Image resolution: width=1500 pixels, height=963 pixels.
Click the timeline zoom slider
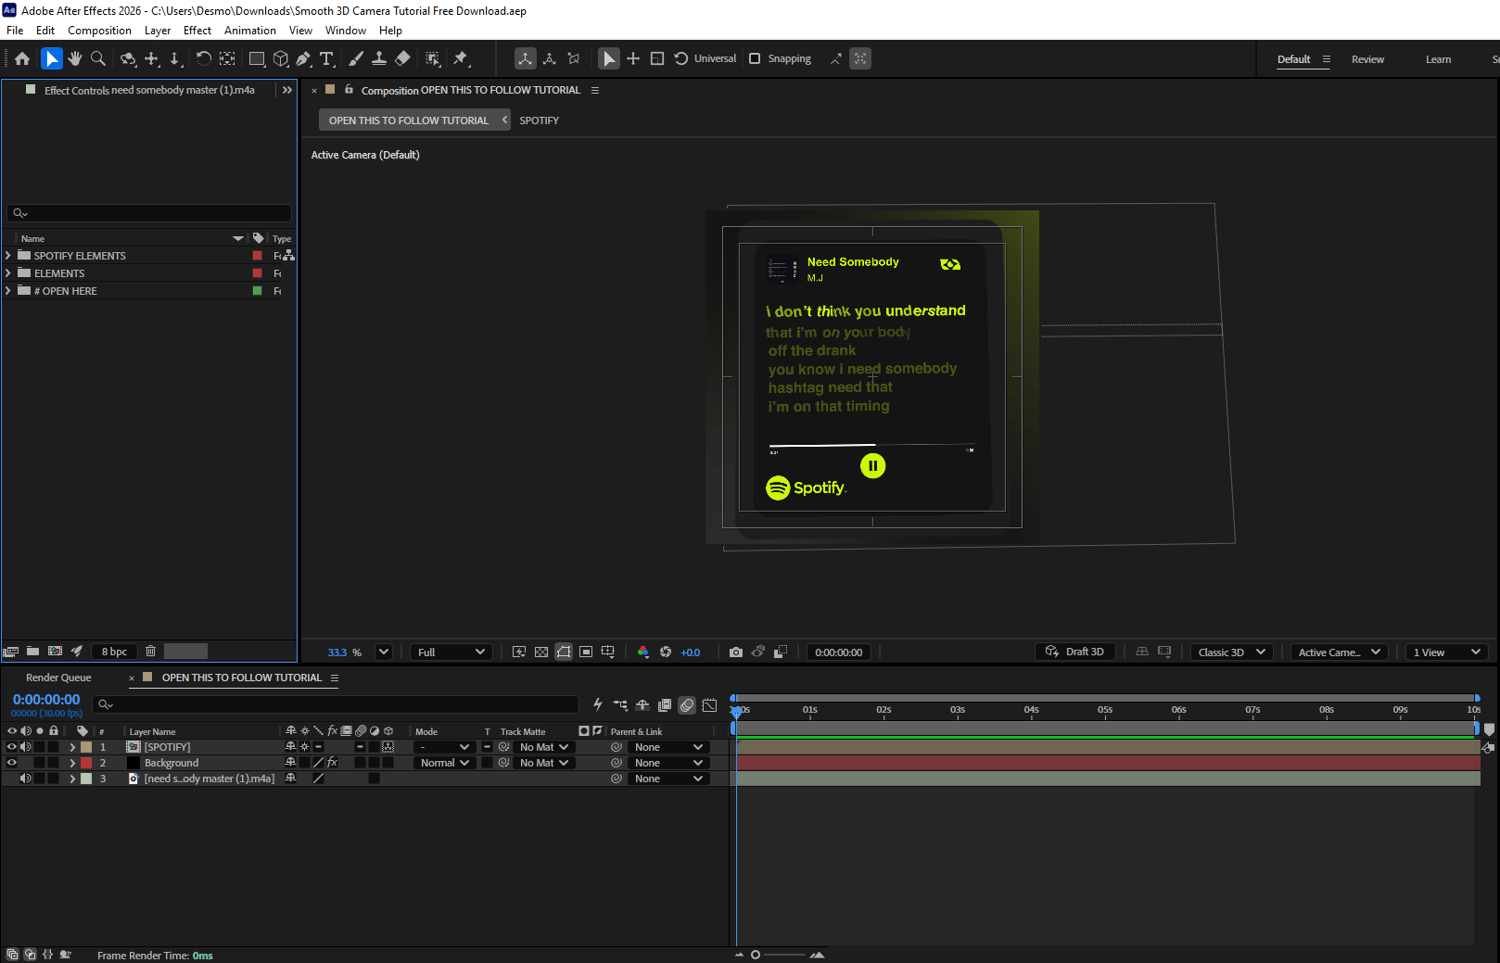click(x=778, y=955)
